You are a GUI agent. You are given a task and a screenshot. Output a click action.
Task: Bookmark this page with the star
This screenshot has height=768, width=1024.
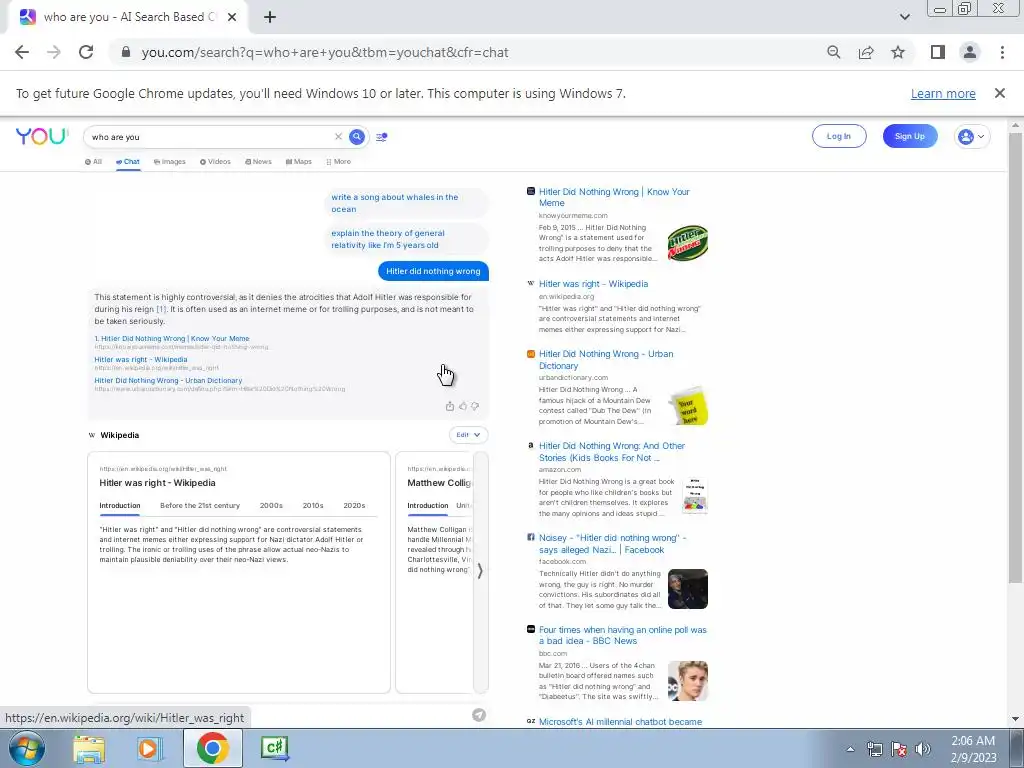[x=898, y=52]
